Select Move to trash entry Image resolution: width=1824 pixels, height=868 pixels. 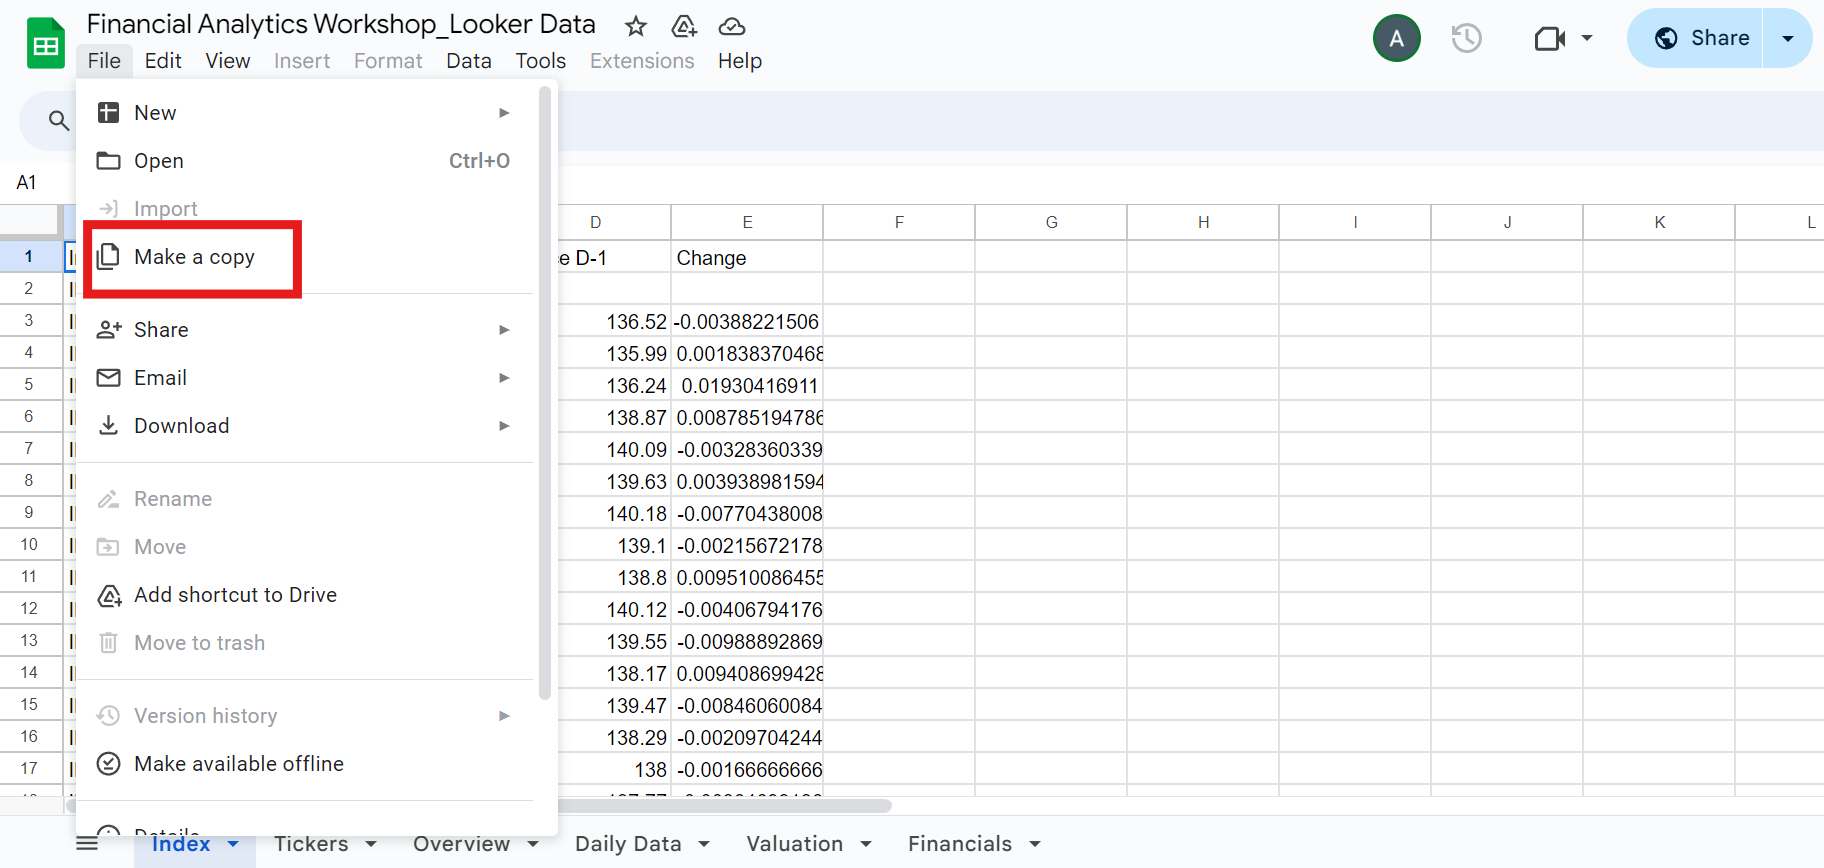[x=305, y=643]
